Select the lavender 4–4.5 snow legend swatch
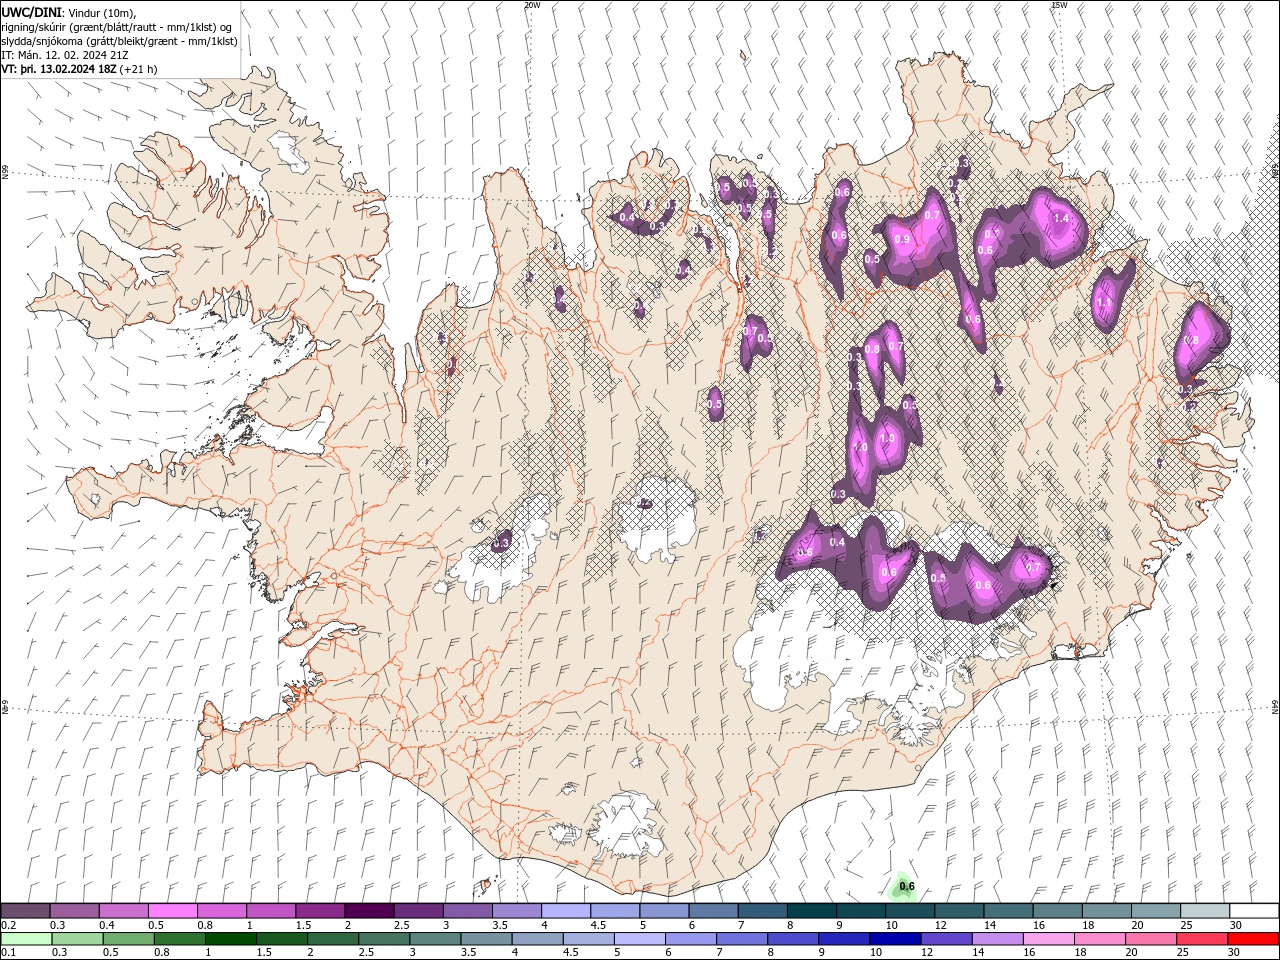1280x960 pixels. (566, 911)
